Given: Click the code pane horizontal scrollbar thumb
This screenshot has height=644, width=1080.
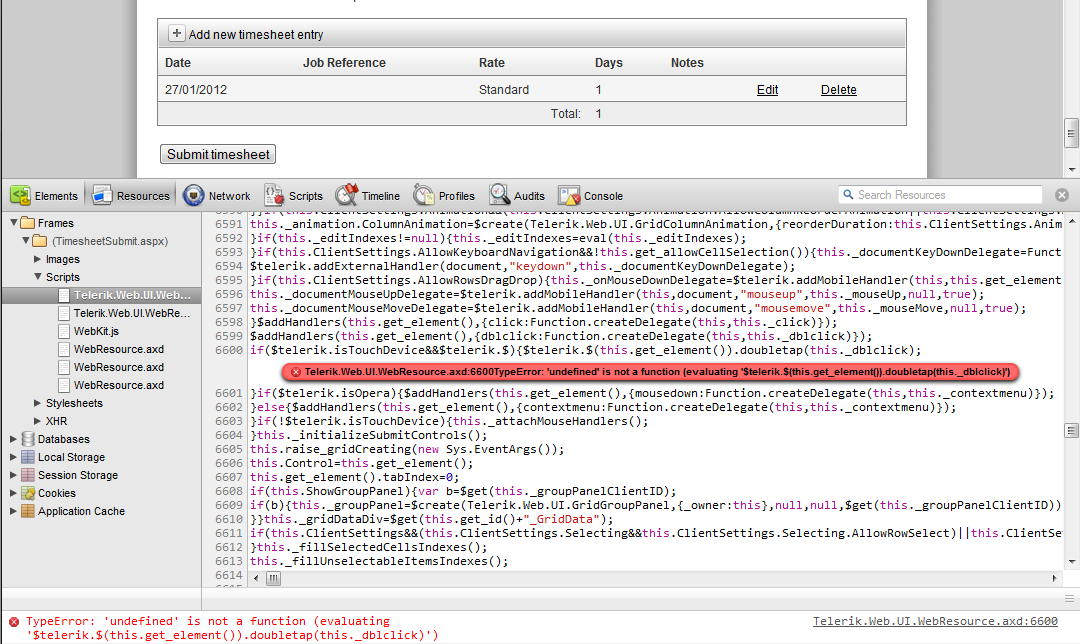Looking at the screenshot, I should [x=273, y=579].
